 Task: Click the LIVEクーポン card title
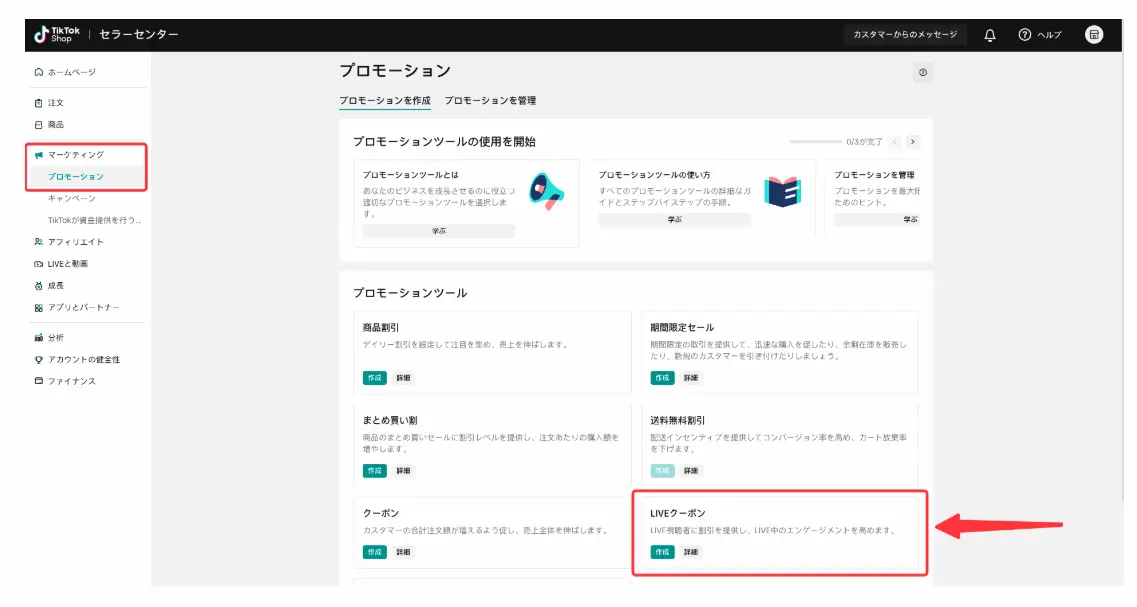point(678,513)
